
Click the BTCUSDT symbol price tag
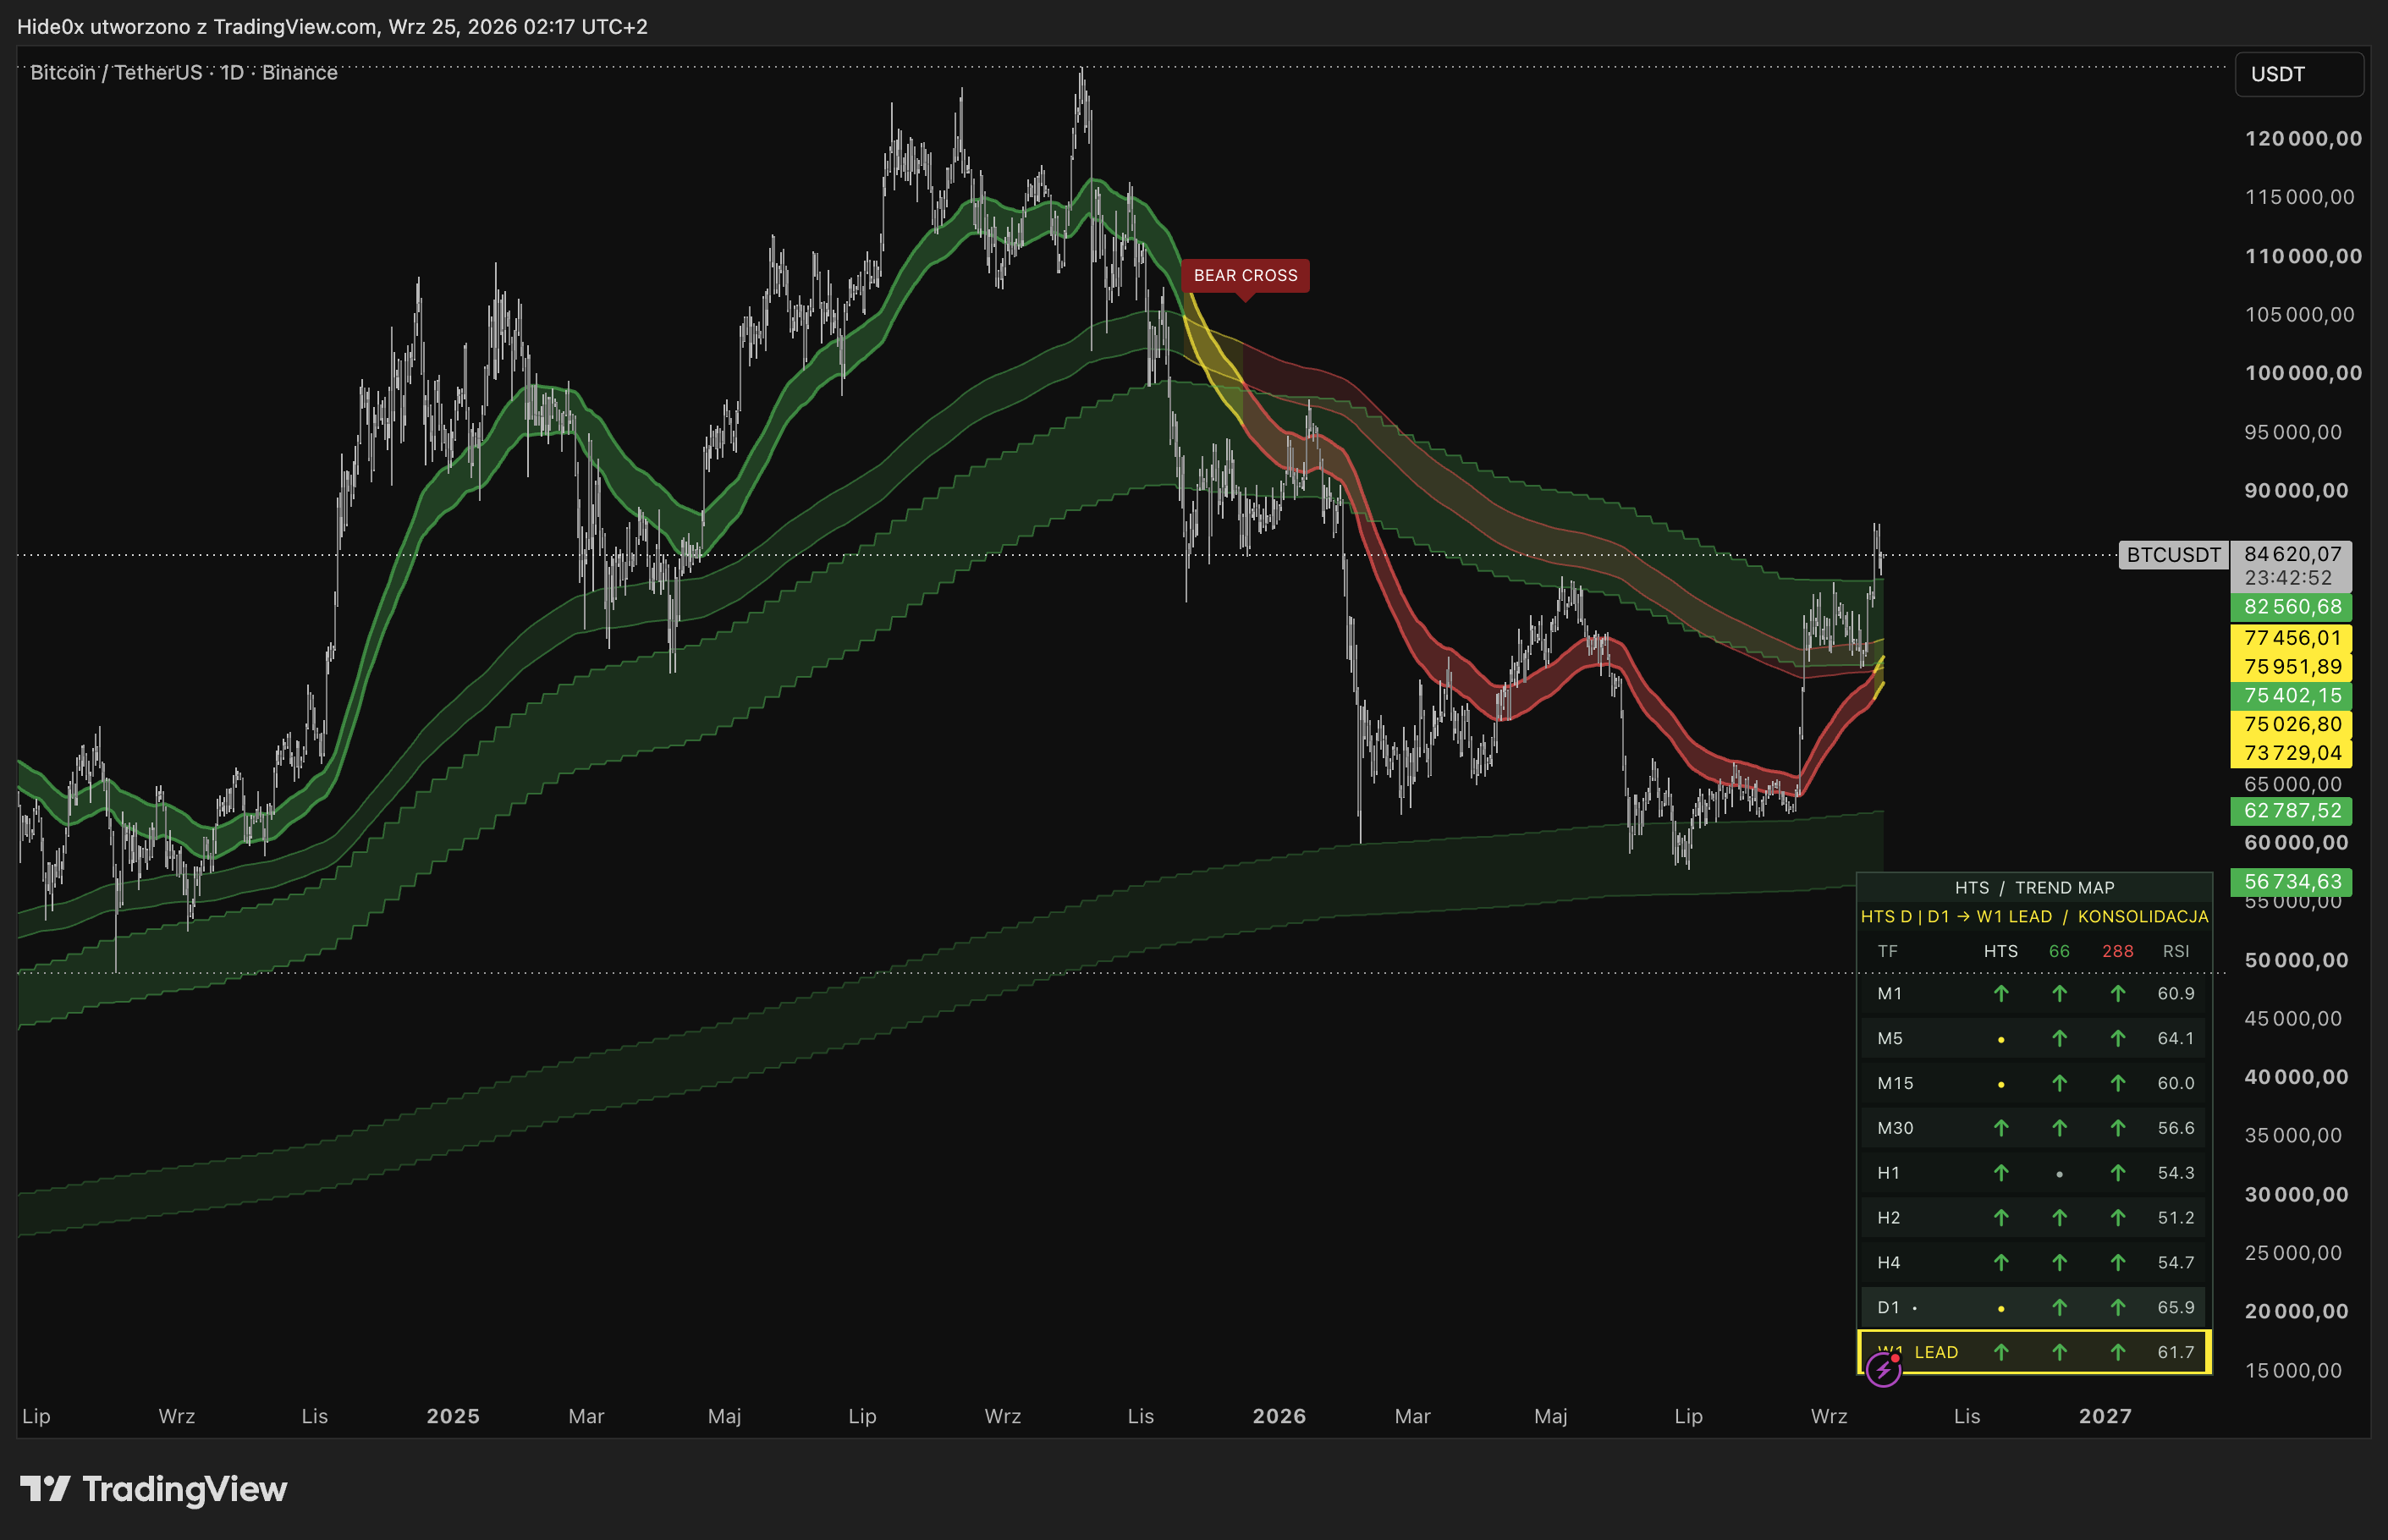[2173, 555]
